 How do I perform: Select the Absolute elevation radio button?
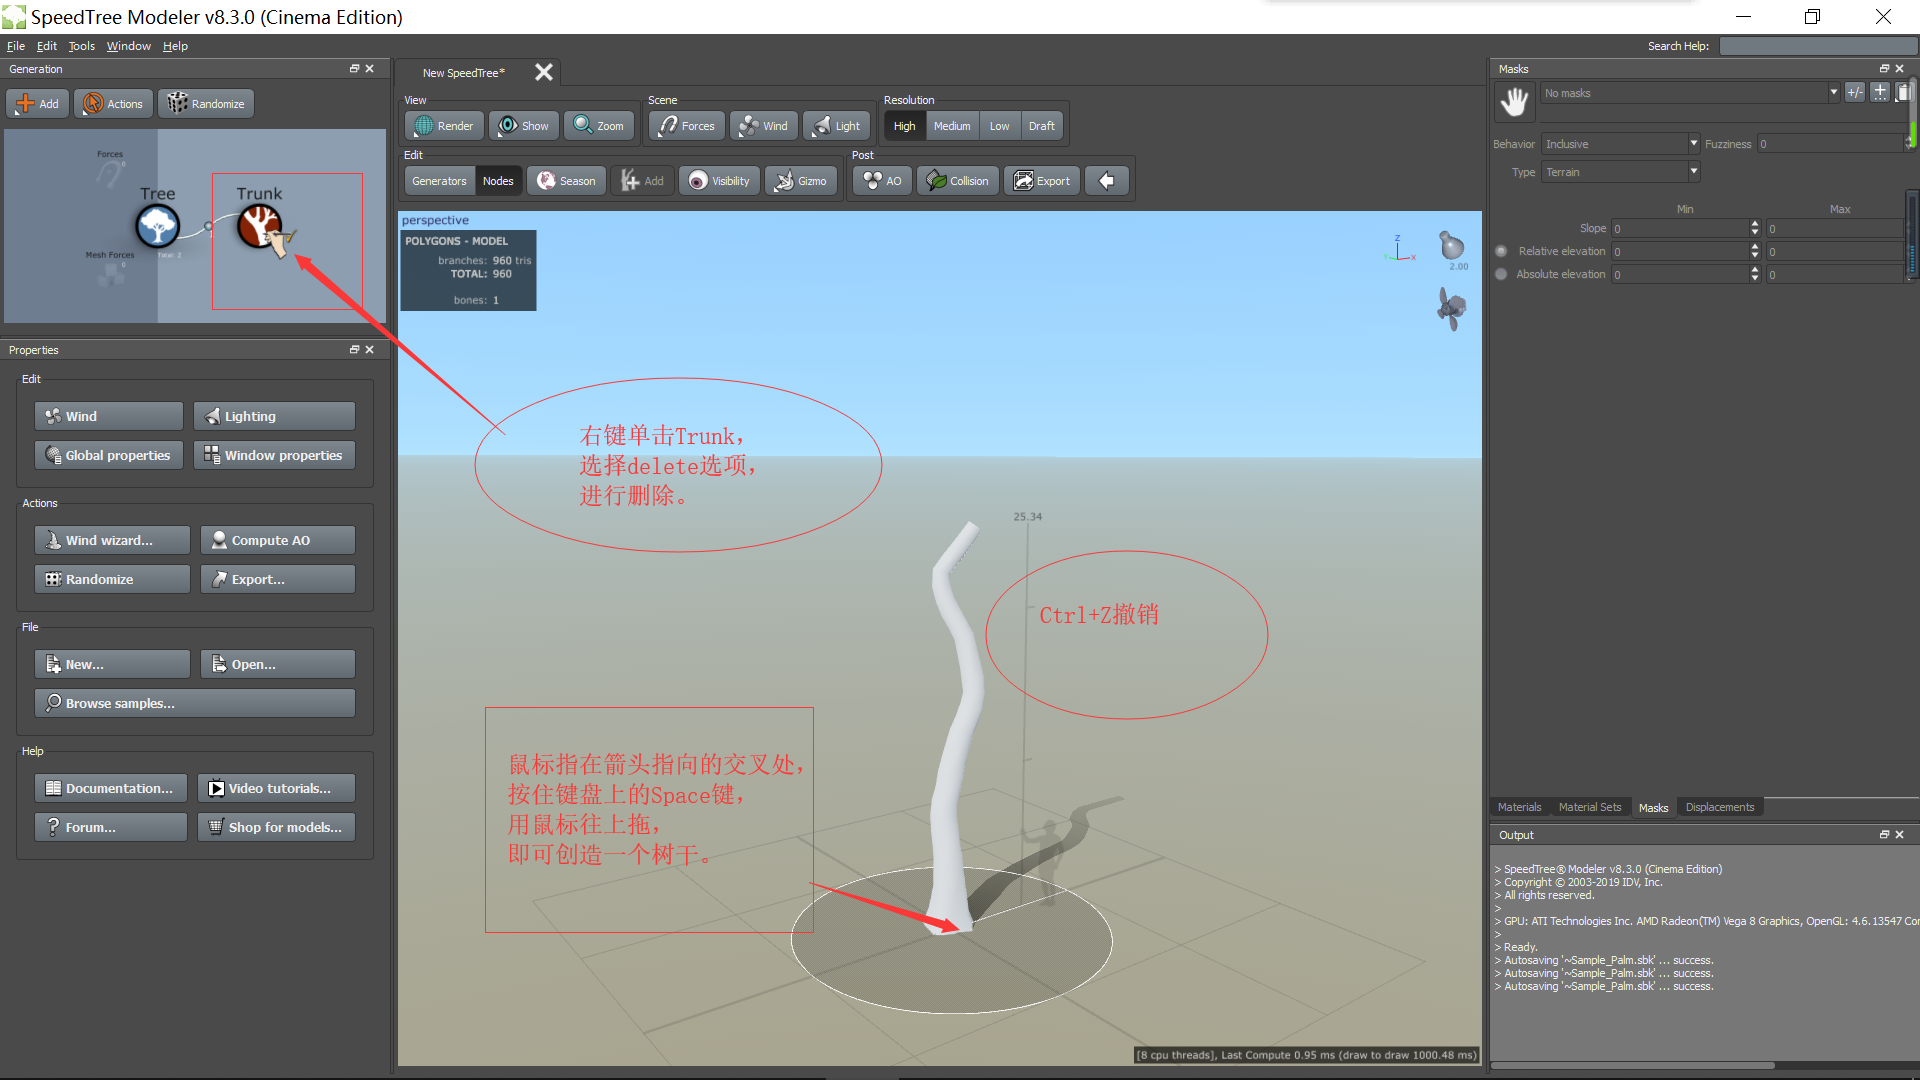(x=1501, y=274)
